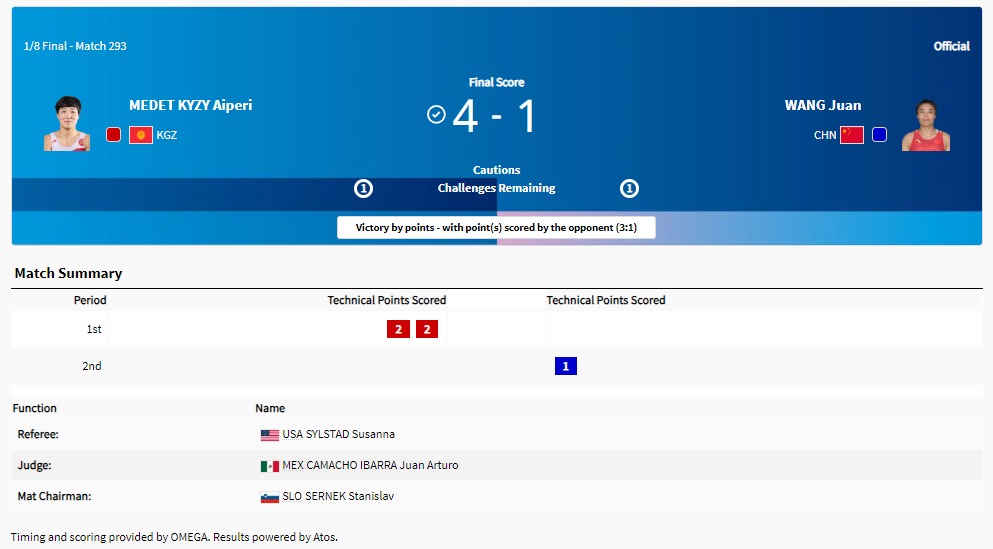
Task: Click the winner checkmark icon beside the score
Action: click(x=436, y=115)
